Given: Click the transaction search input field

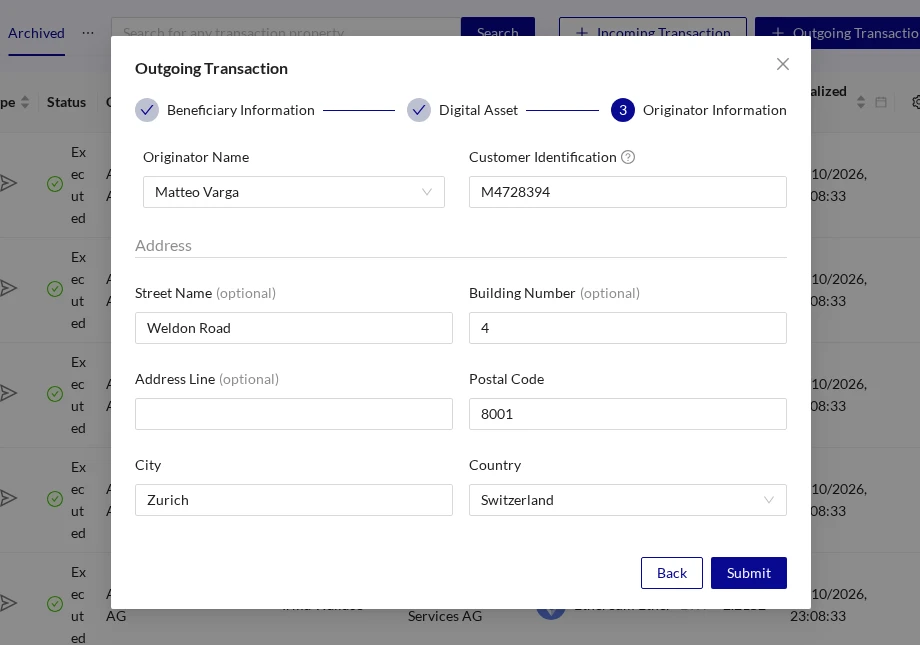Looking at the screenshot, I should click(x=286, y=27).
